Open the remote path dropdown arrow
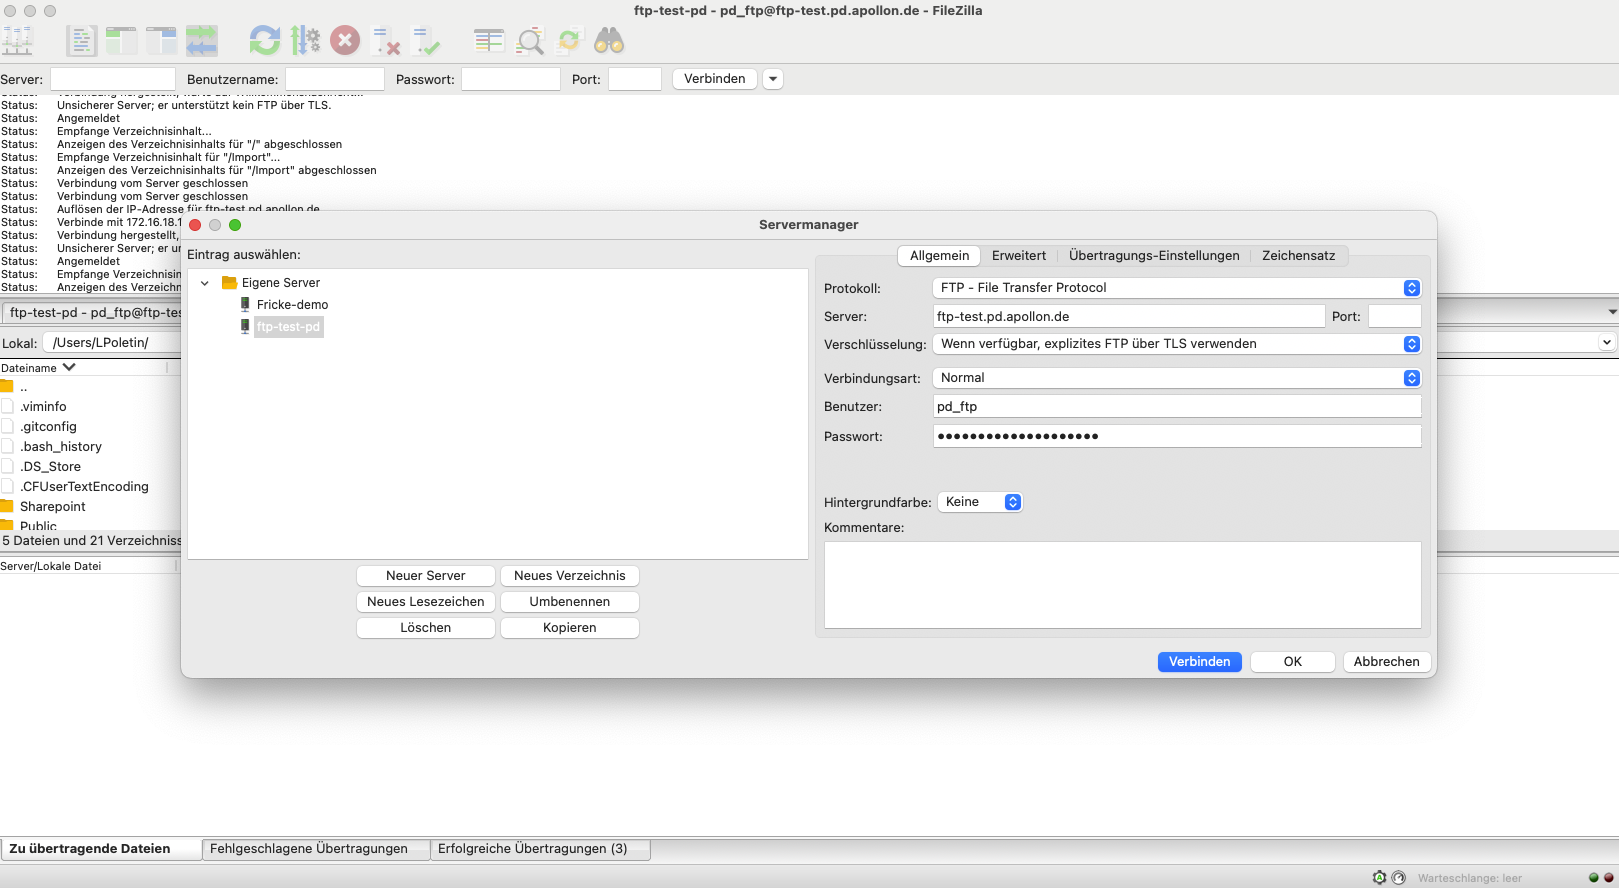Image resolution: width=1619 pixels, height=888 pixels. click(x=1607, y=342)
